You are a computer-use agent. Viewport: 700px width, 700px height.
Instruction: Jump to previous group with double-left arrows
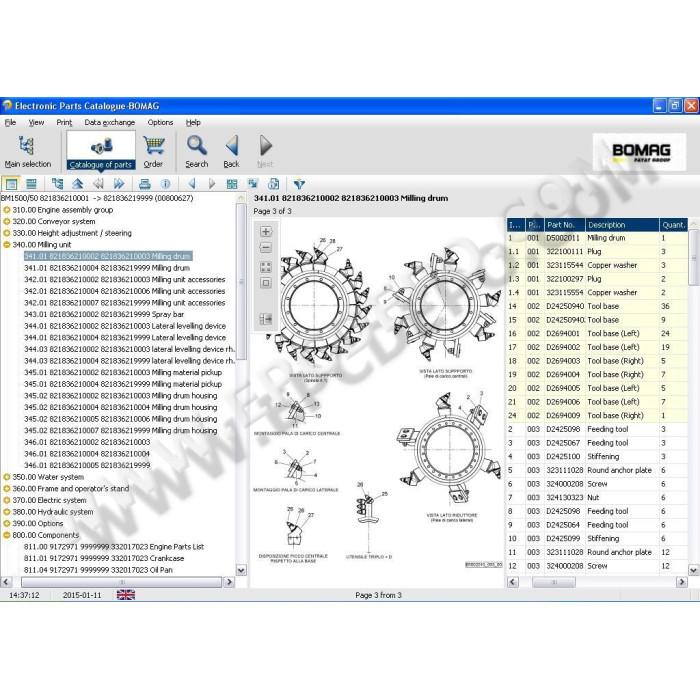[98, 183]
